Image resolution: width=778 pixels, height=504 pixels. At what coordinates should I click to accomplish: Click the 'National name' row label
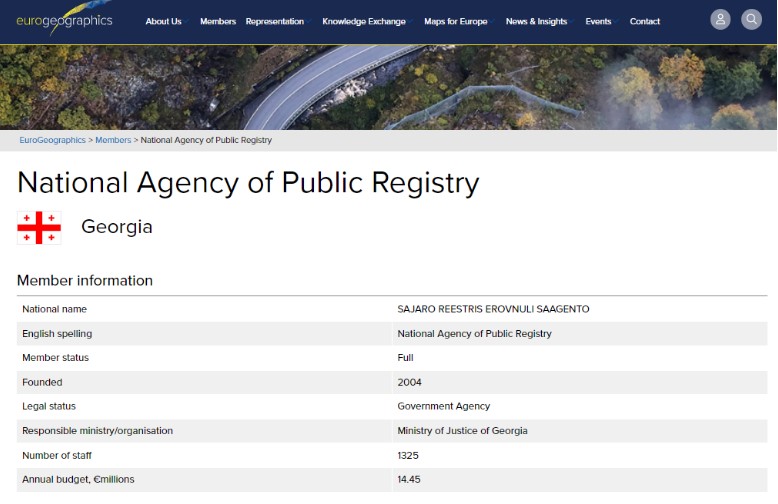point(55,309)
